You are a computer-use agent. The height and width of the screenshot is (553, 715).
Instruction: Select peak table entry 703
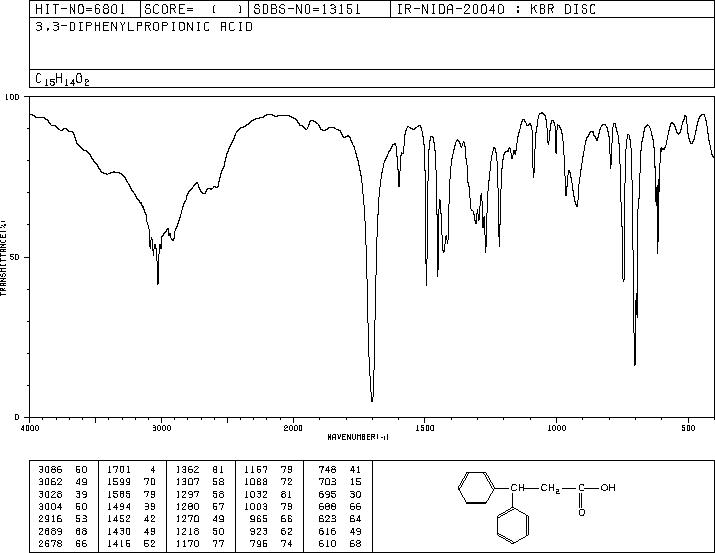tap(340, 482)
